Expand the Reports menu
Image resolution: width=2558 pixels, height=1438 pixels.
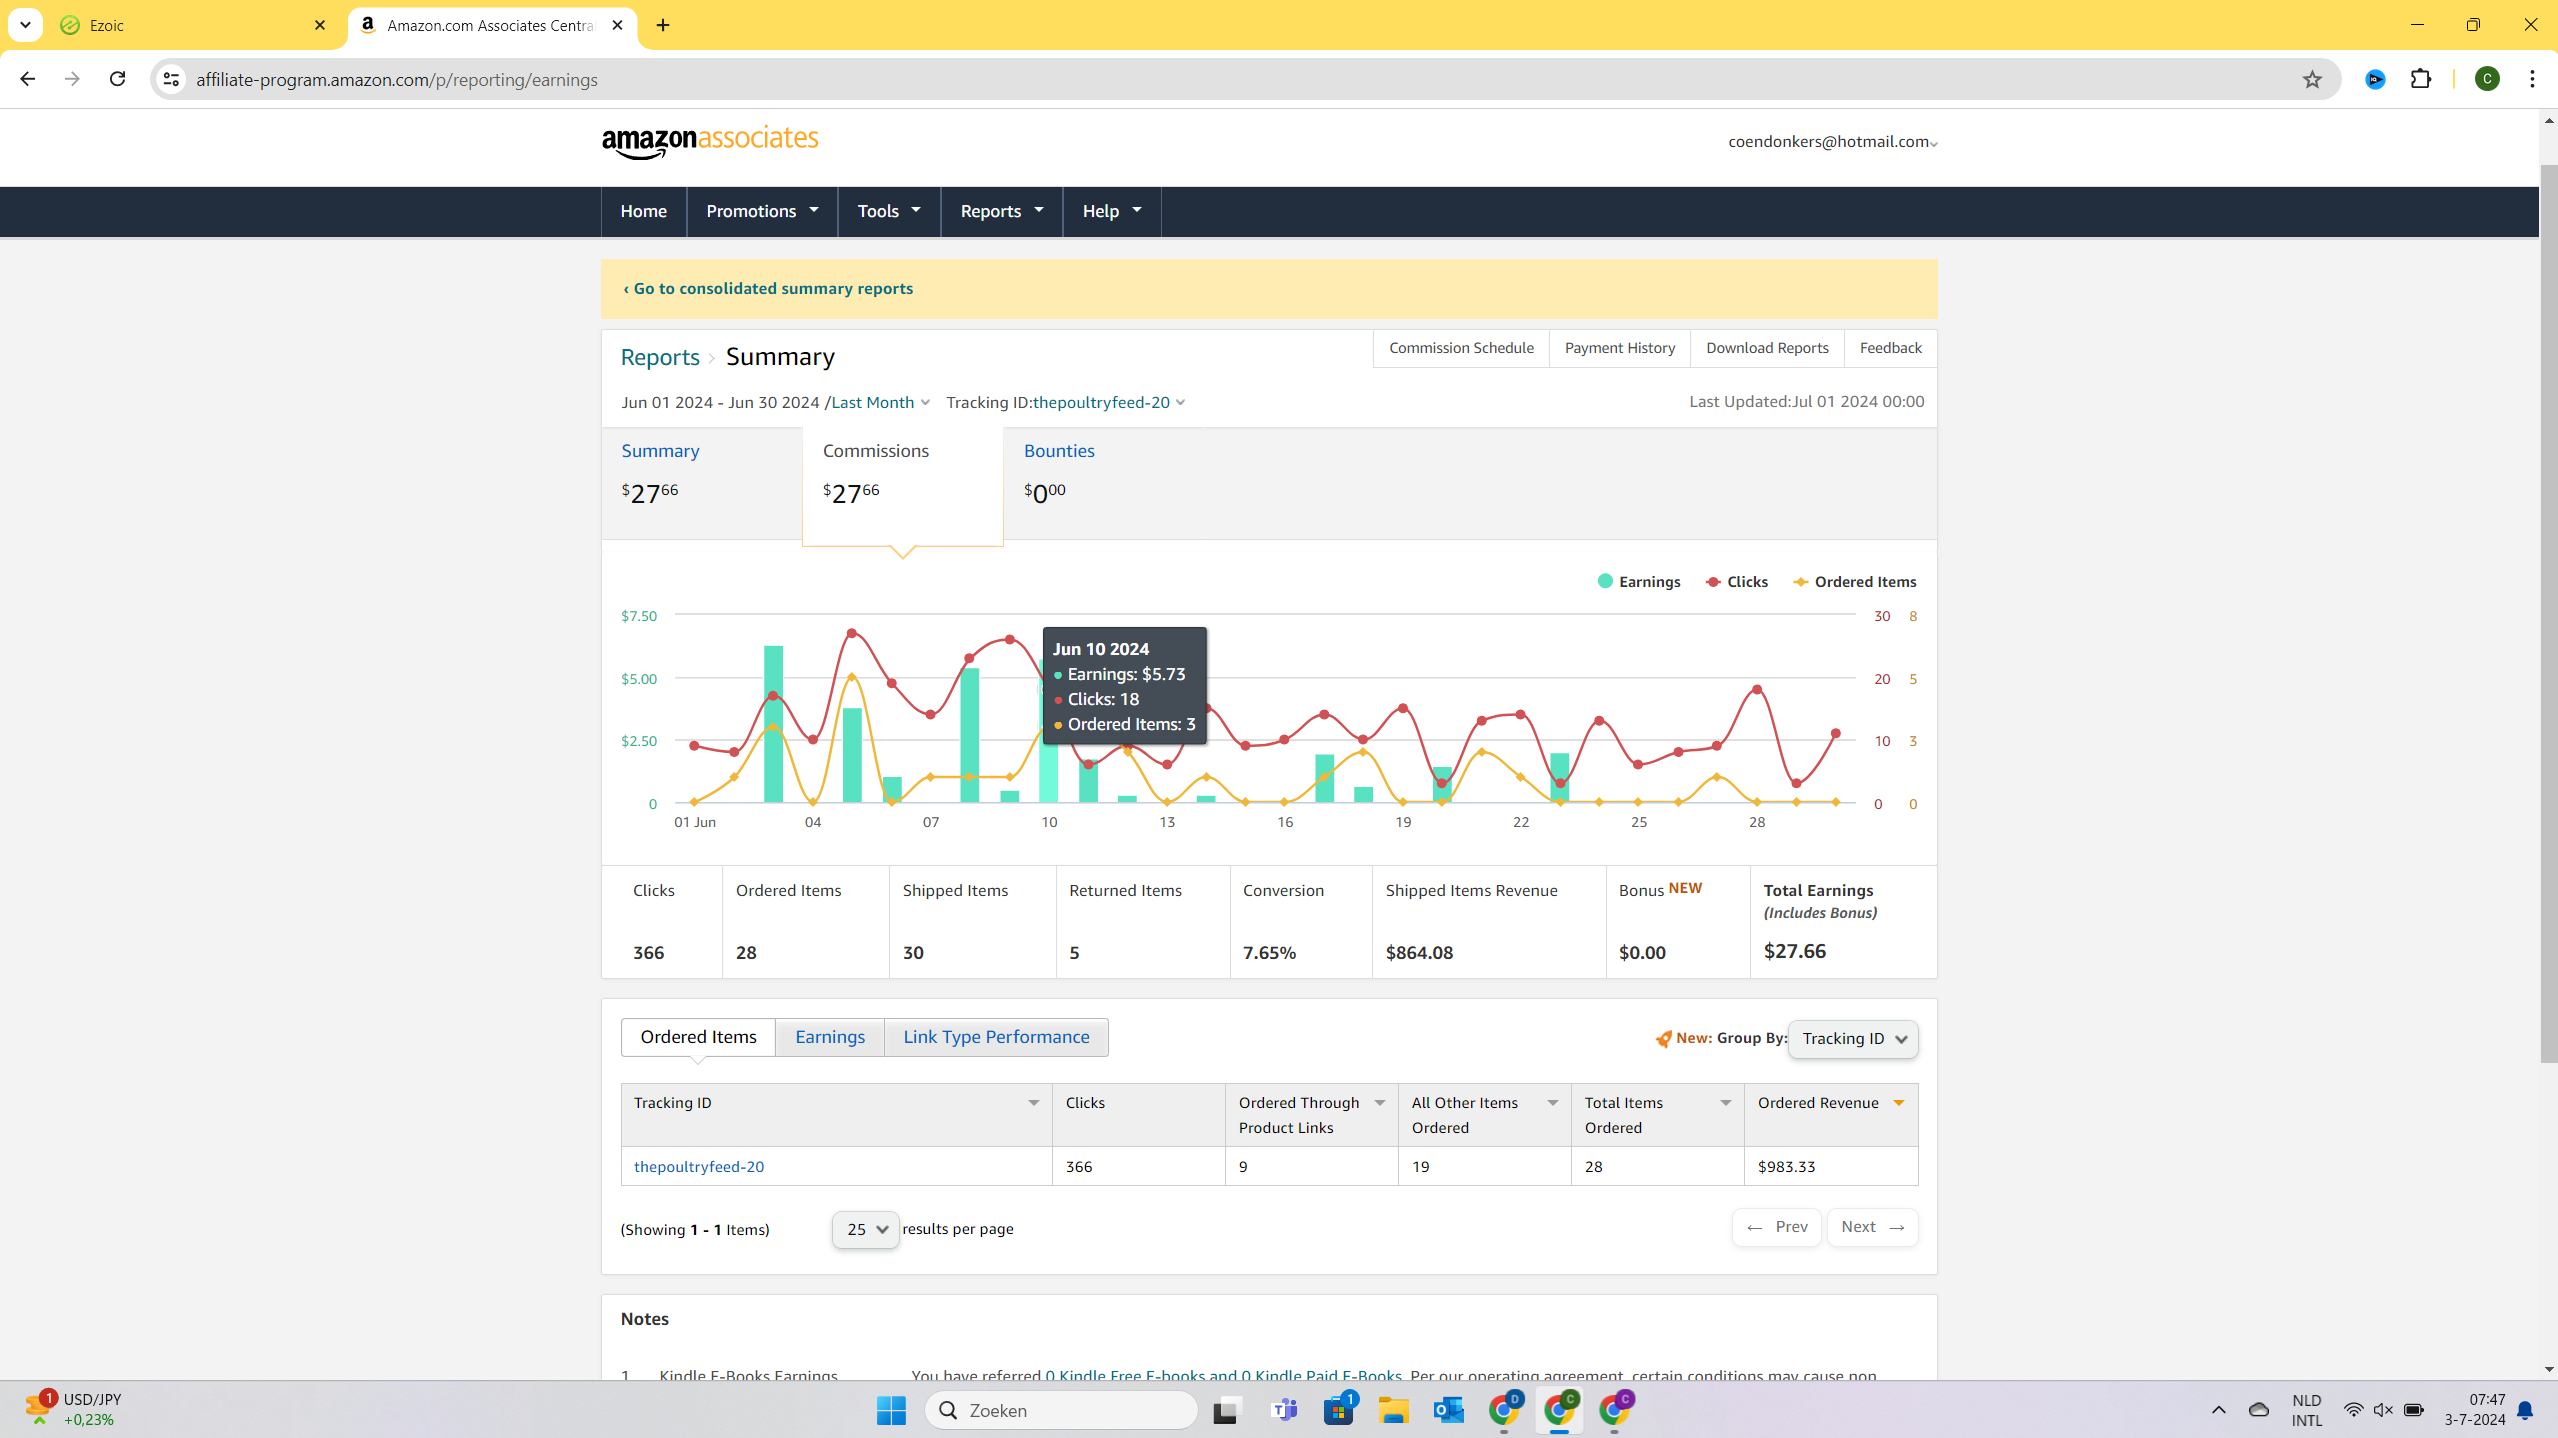(1001, 211)
